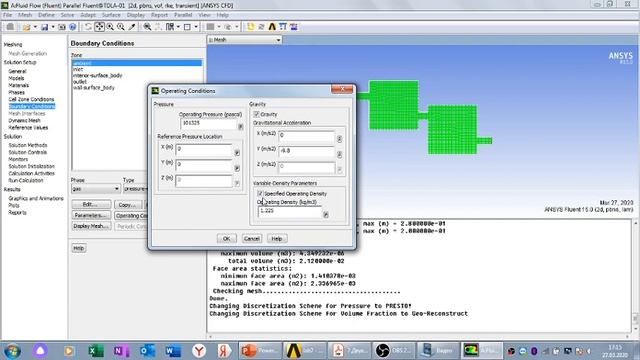
Task: Select interior-surface_body zone in list
Action: (x=98, y=76)
